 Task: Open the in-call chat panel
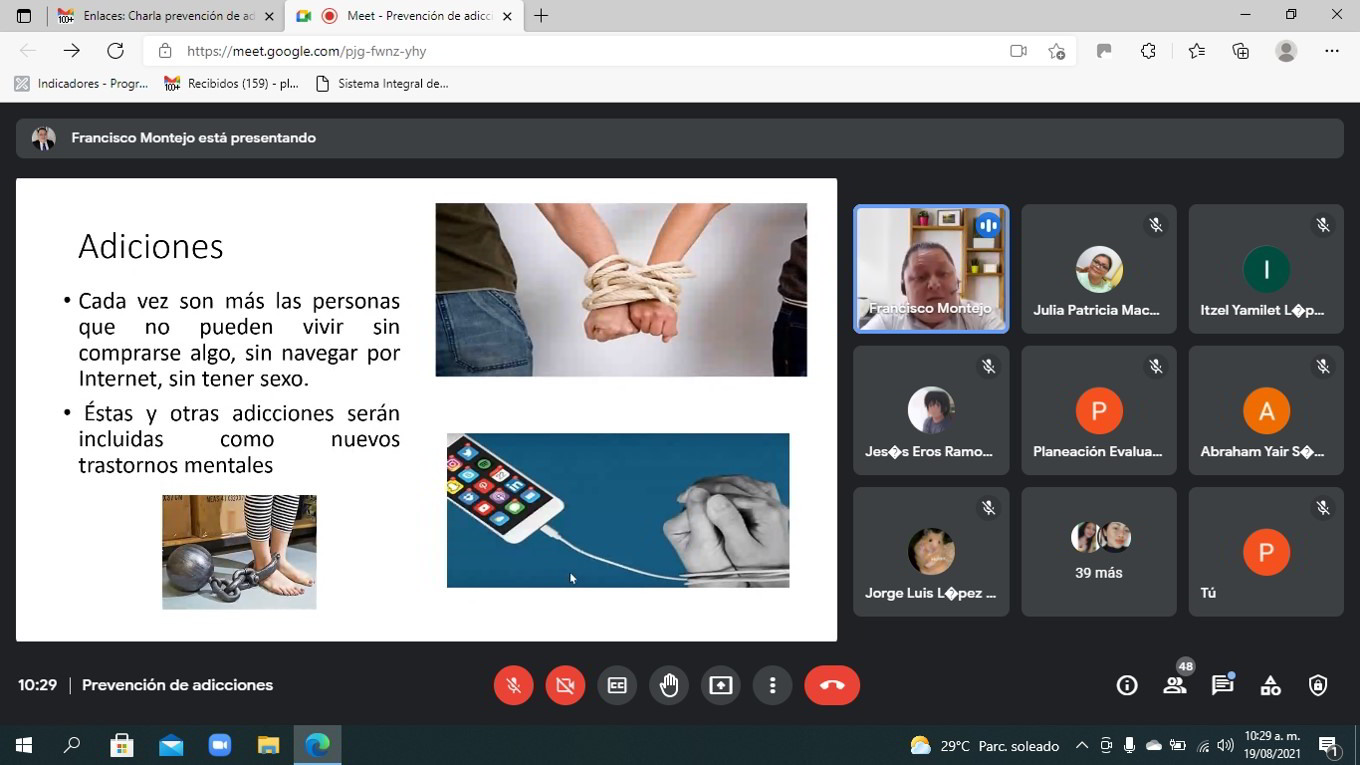tap(1222, 685)
